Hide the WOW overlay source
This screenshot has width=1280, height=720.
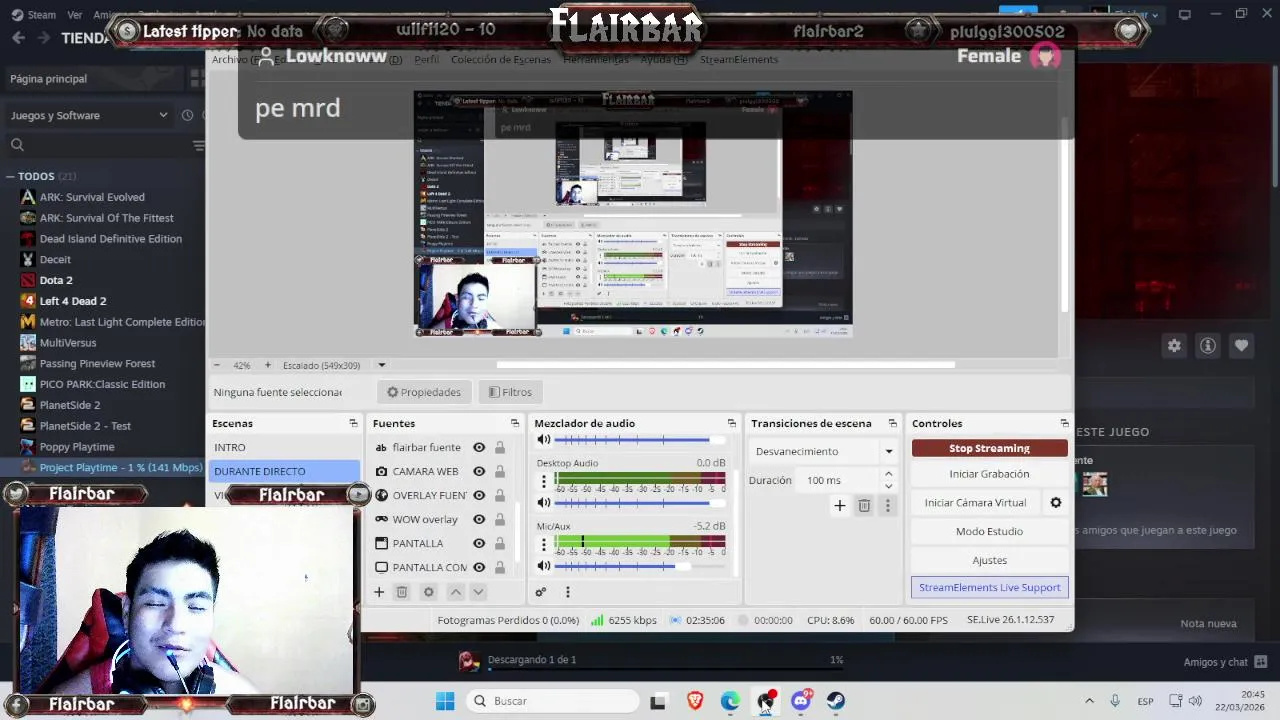point(479,520)
